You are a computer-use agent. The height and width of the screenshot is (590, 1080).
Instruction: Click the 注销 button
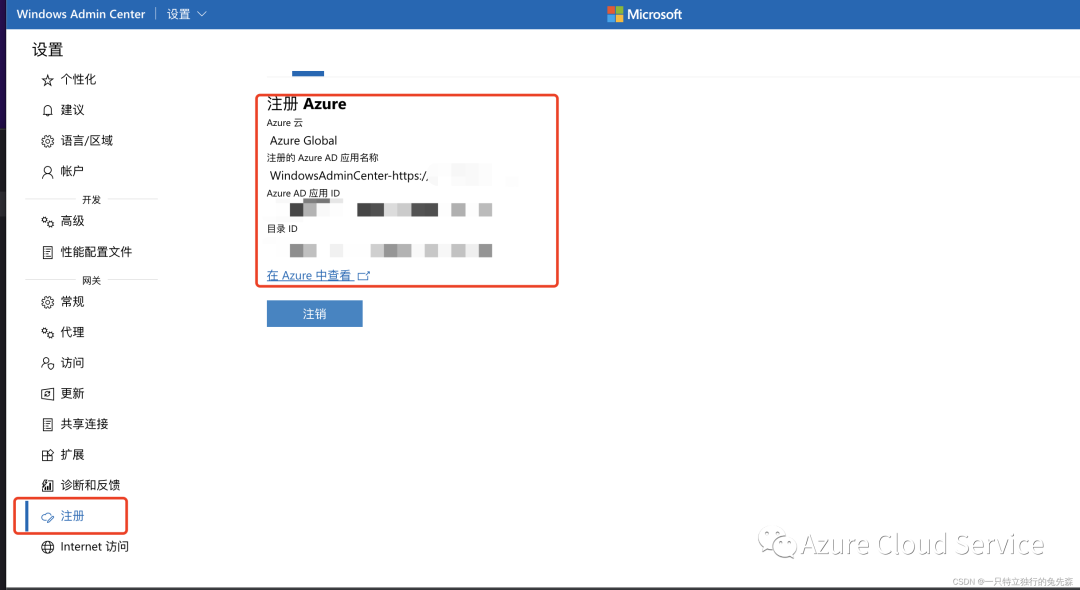[315, 314]
